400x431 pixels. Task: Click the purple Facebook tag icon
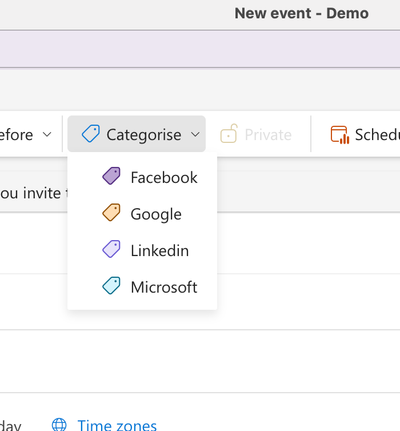pyautogui.click(x=111, y=176)
